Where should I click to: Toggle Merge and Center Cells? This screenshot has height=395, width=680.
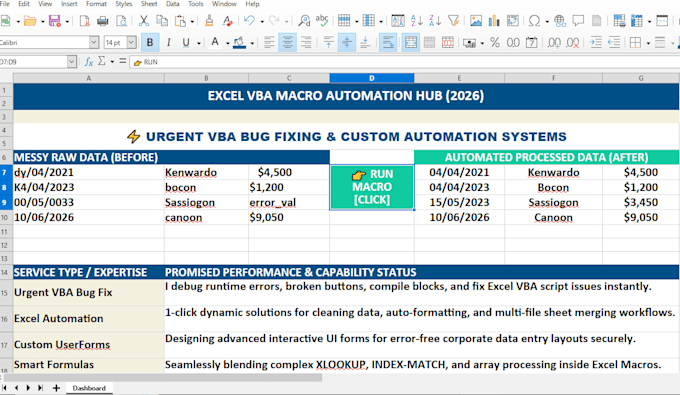[410, 42]
